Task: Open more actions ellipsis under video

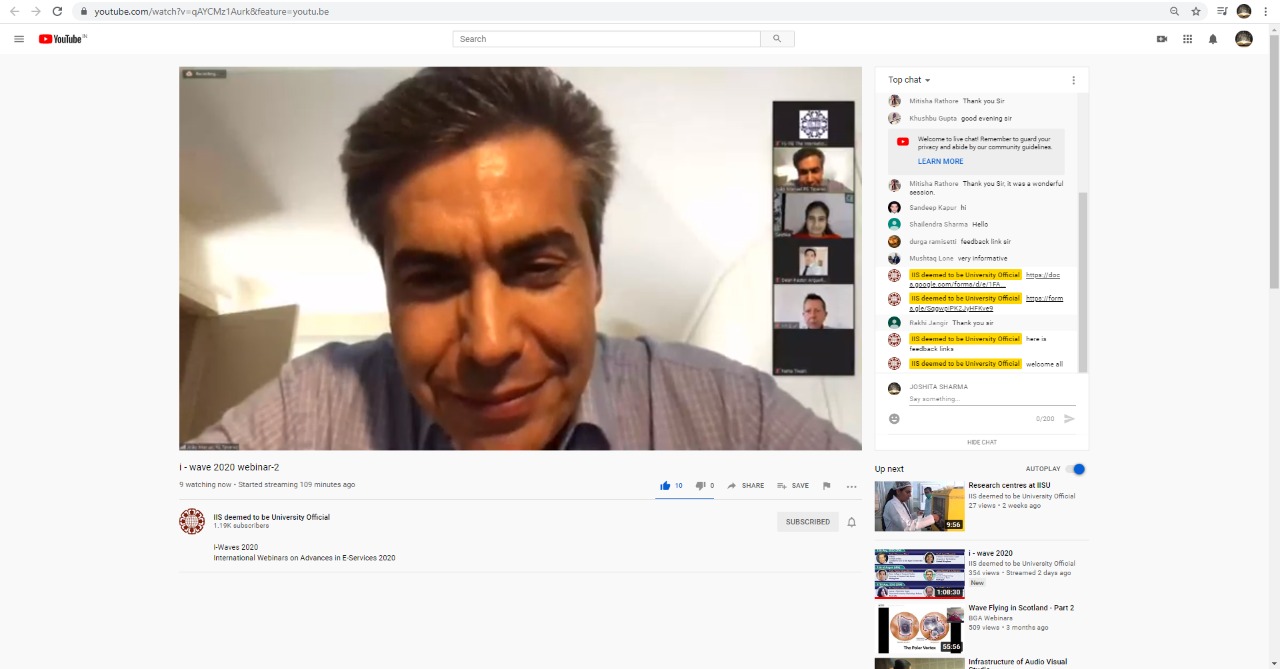Action: click(851, 486)
